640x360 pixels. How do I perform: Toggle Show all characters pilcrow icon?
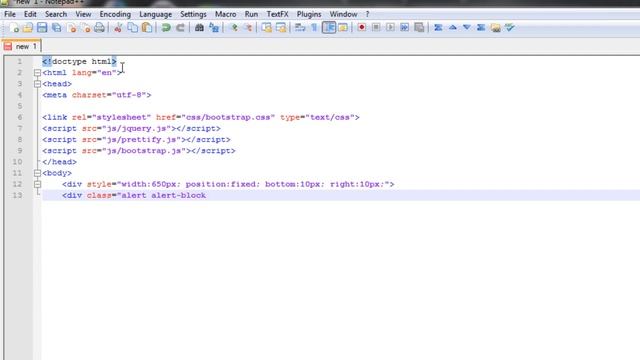click(314, 28)
